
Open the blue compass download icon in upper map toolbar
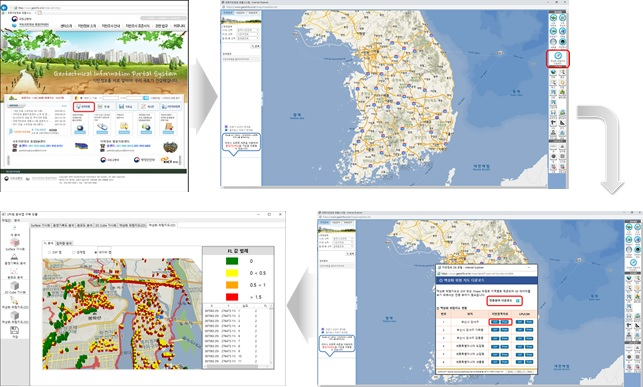click(558, 56)
